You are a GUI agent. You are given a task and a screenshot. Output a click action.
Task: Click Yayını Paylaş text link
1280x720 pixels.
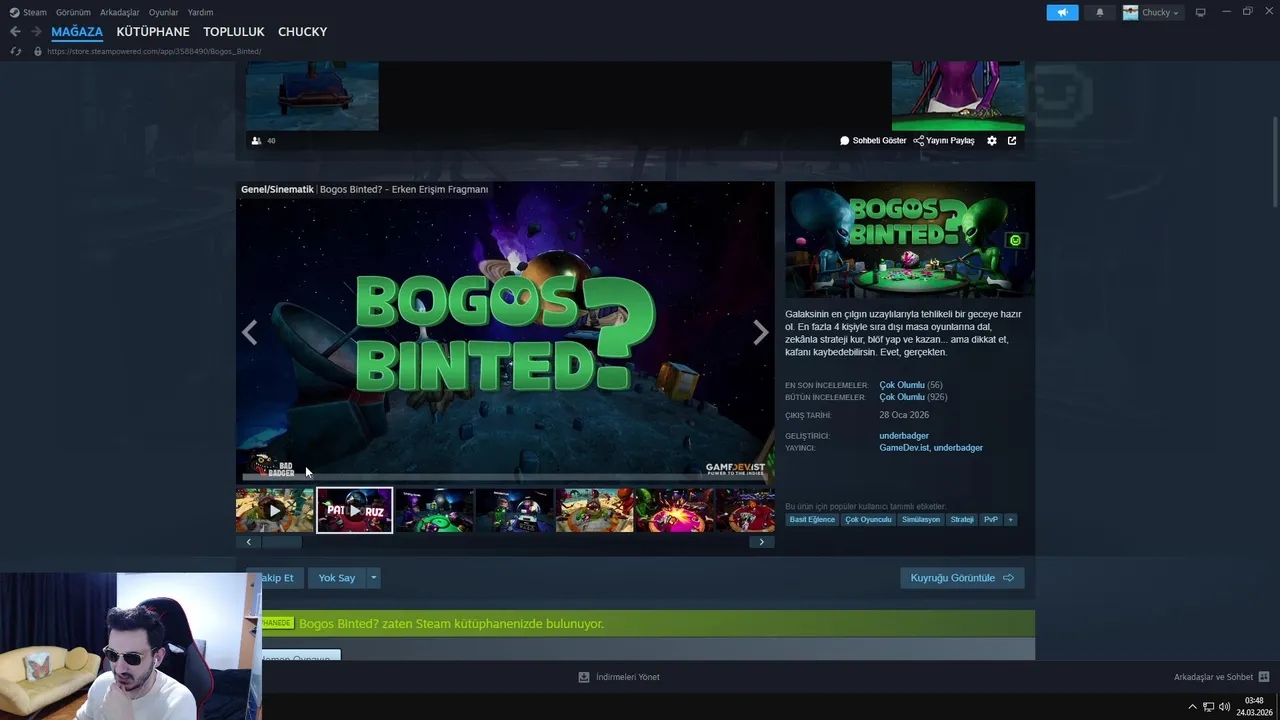950,141
